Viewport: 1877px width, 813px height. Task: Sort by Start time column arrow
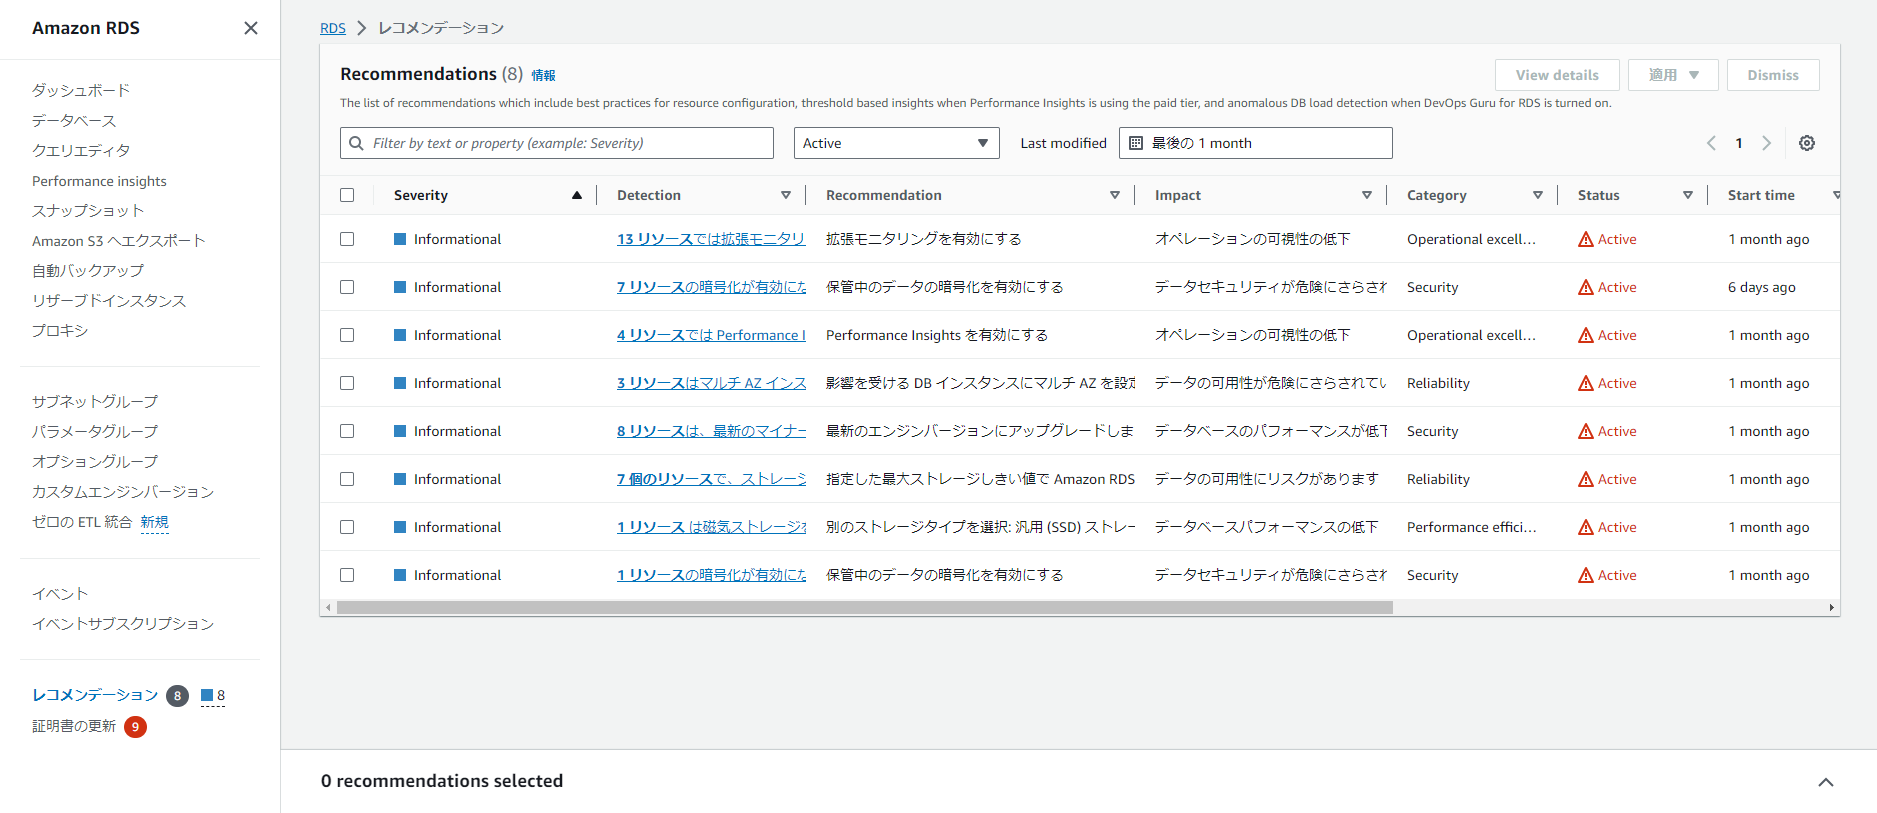coord(1836,195)
